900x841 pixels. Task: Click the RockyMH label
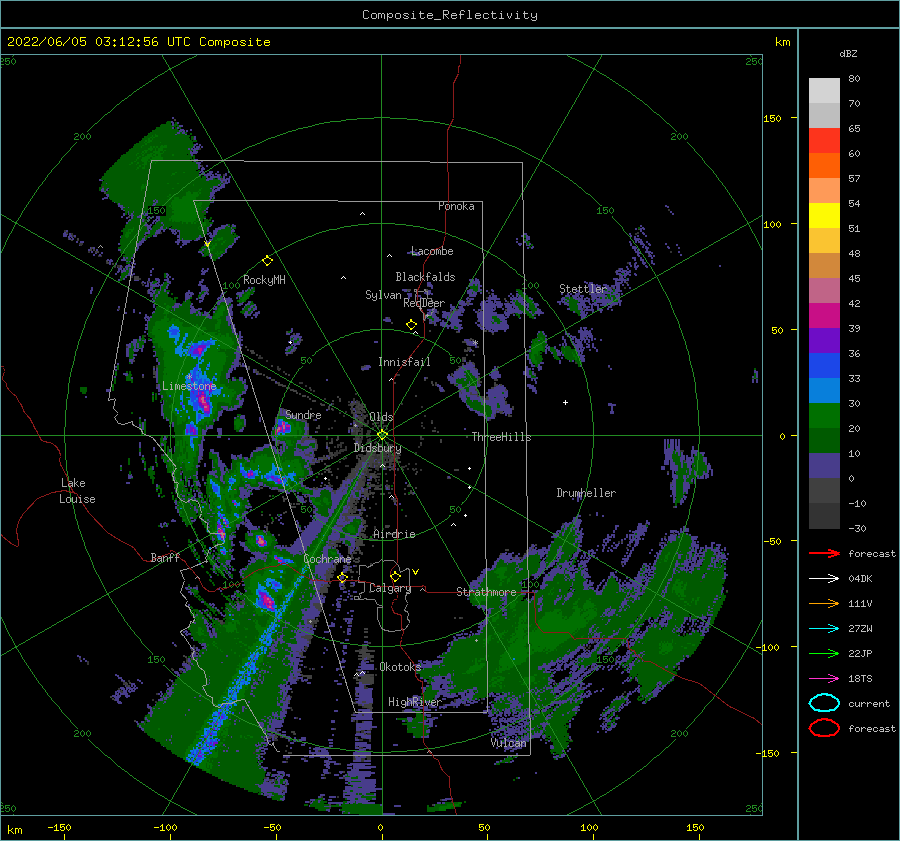pyautogui.click(x=264, y=280)
